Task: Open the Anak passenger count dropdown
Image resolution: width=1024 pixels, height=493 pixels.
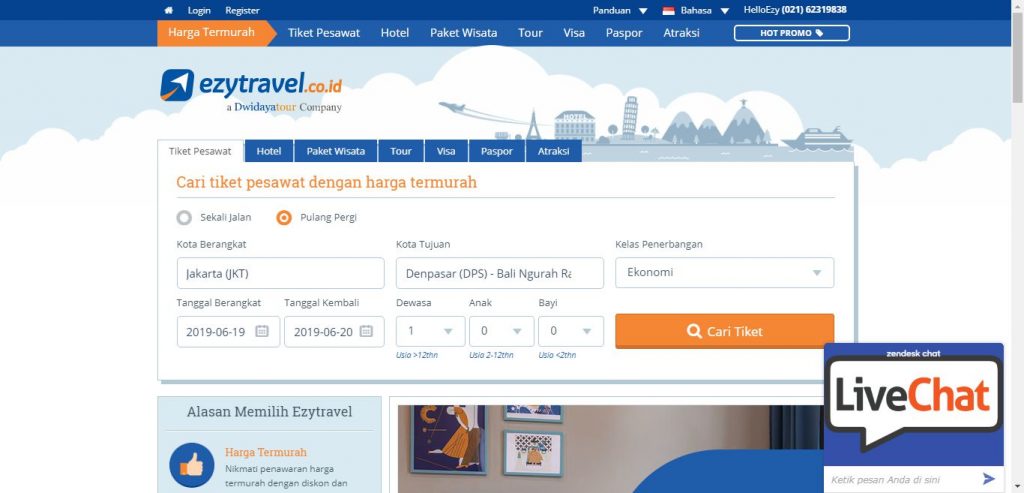Action: point(502,331)
